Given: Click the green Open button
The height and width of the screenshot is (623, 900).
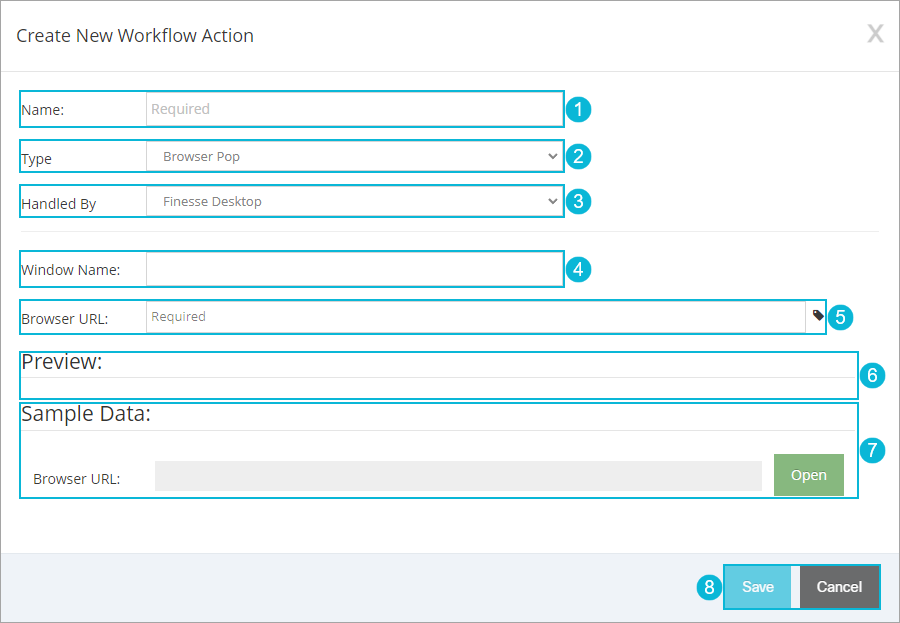Looking at the screenshot, I should click(809, 475).
